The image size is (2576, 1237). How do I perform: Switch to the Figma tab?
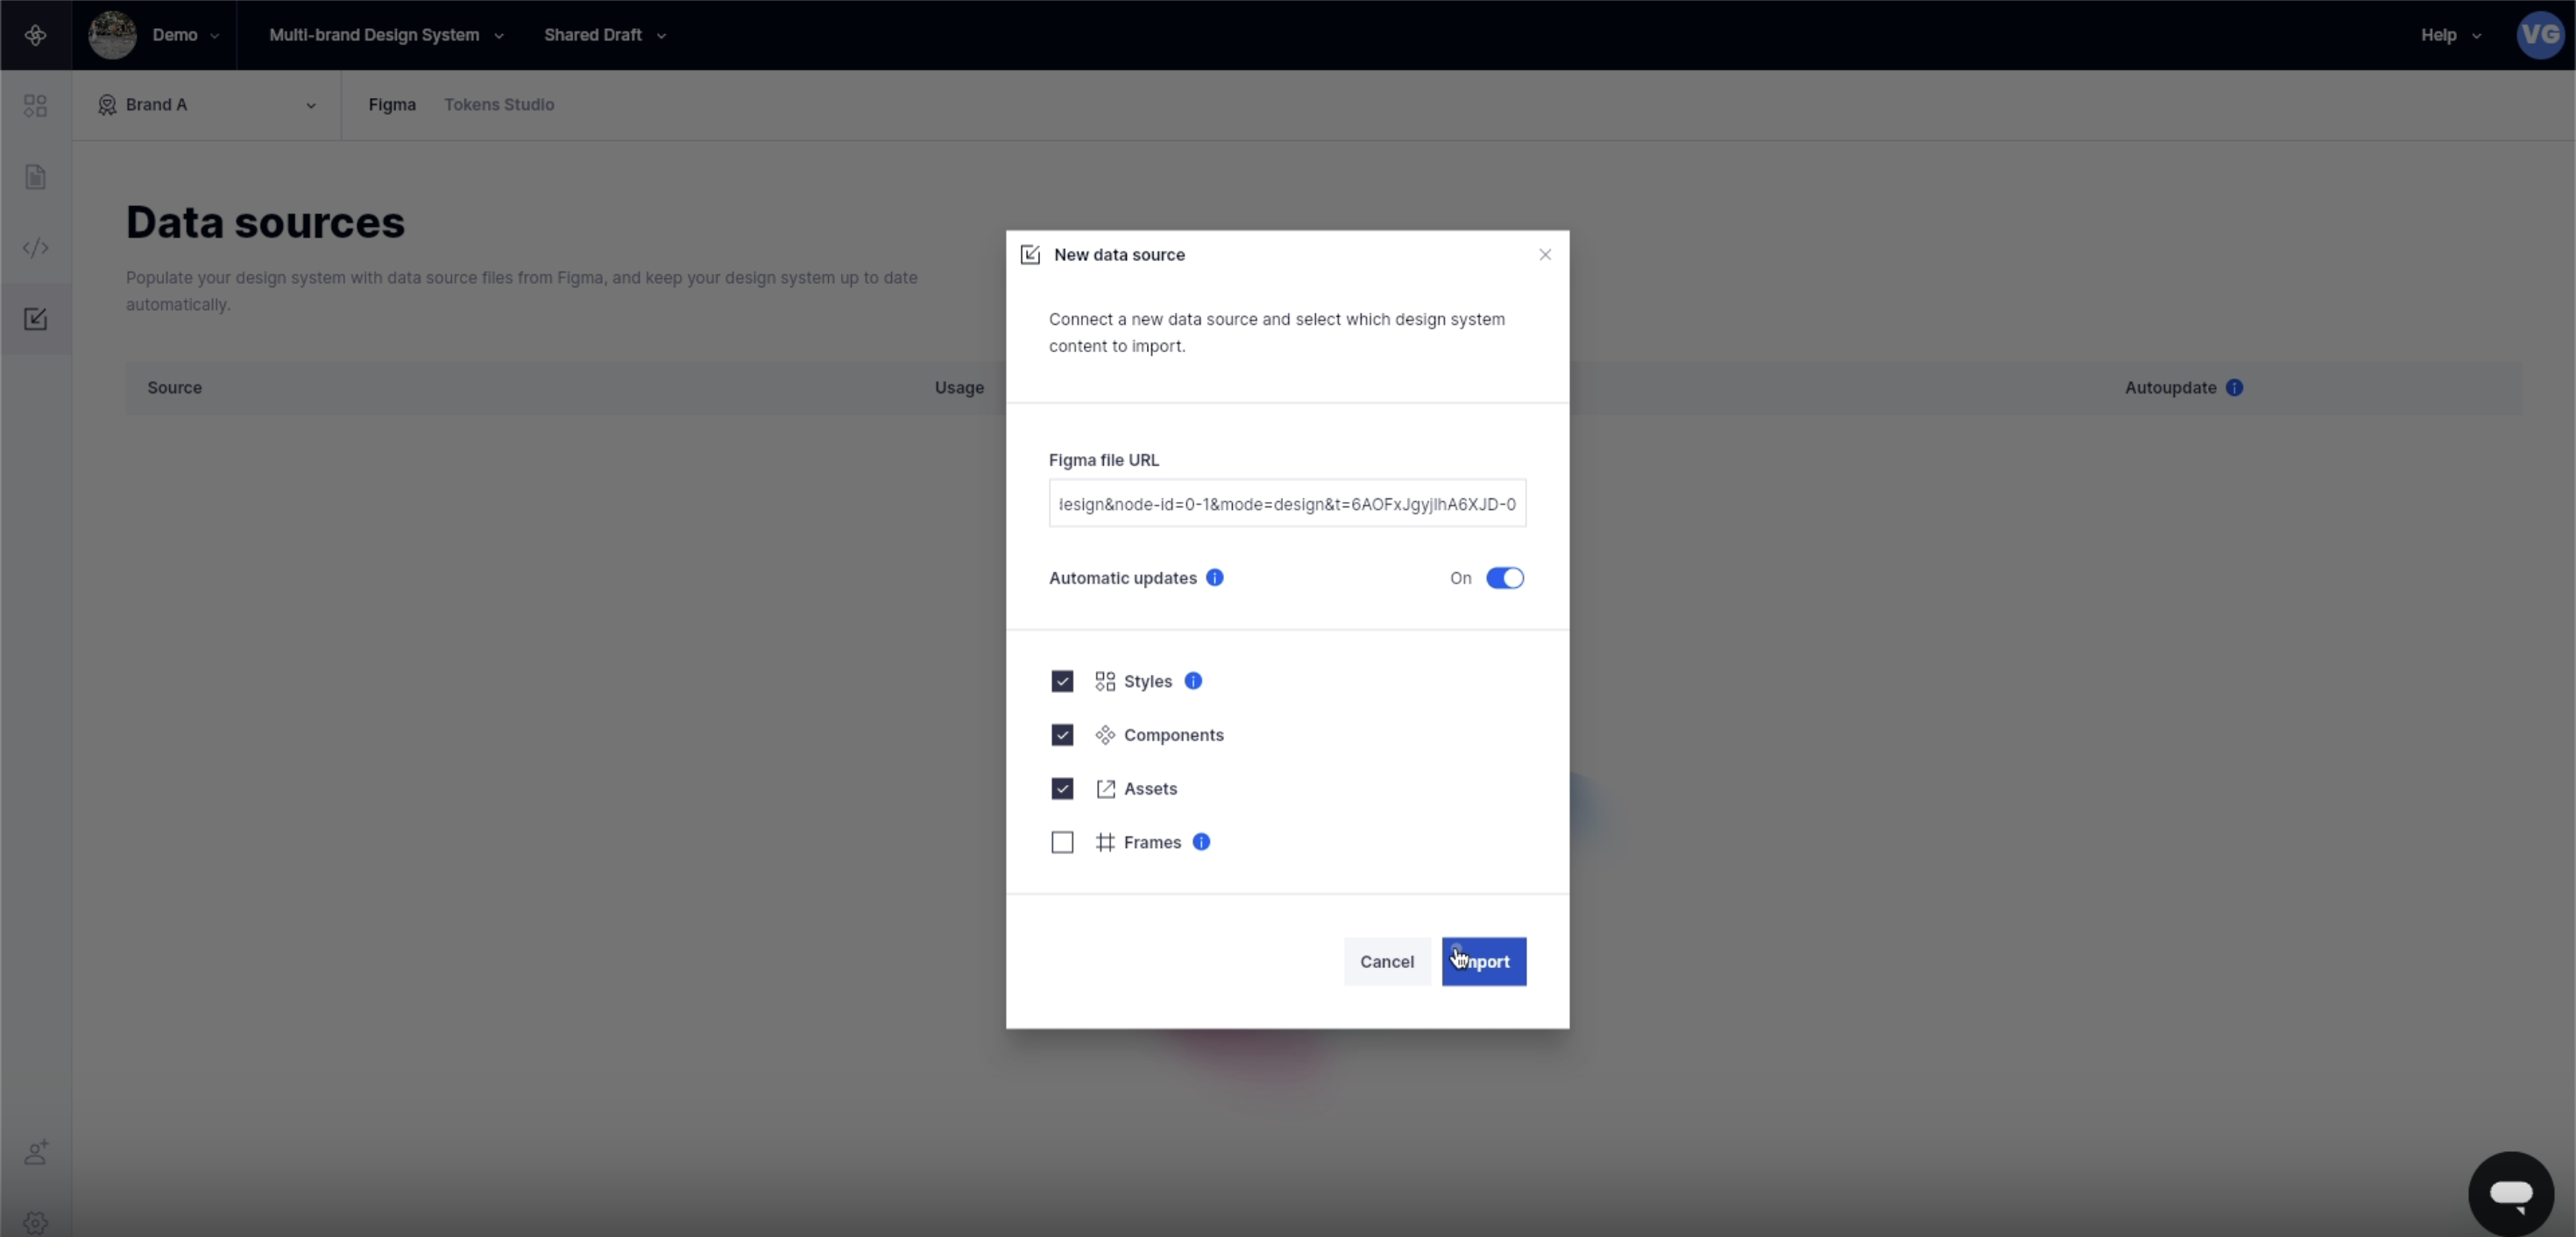[392, 105]
